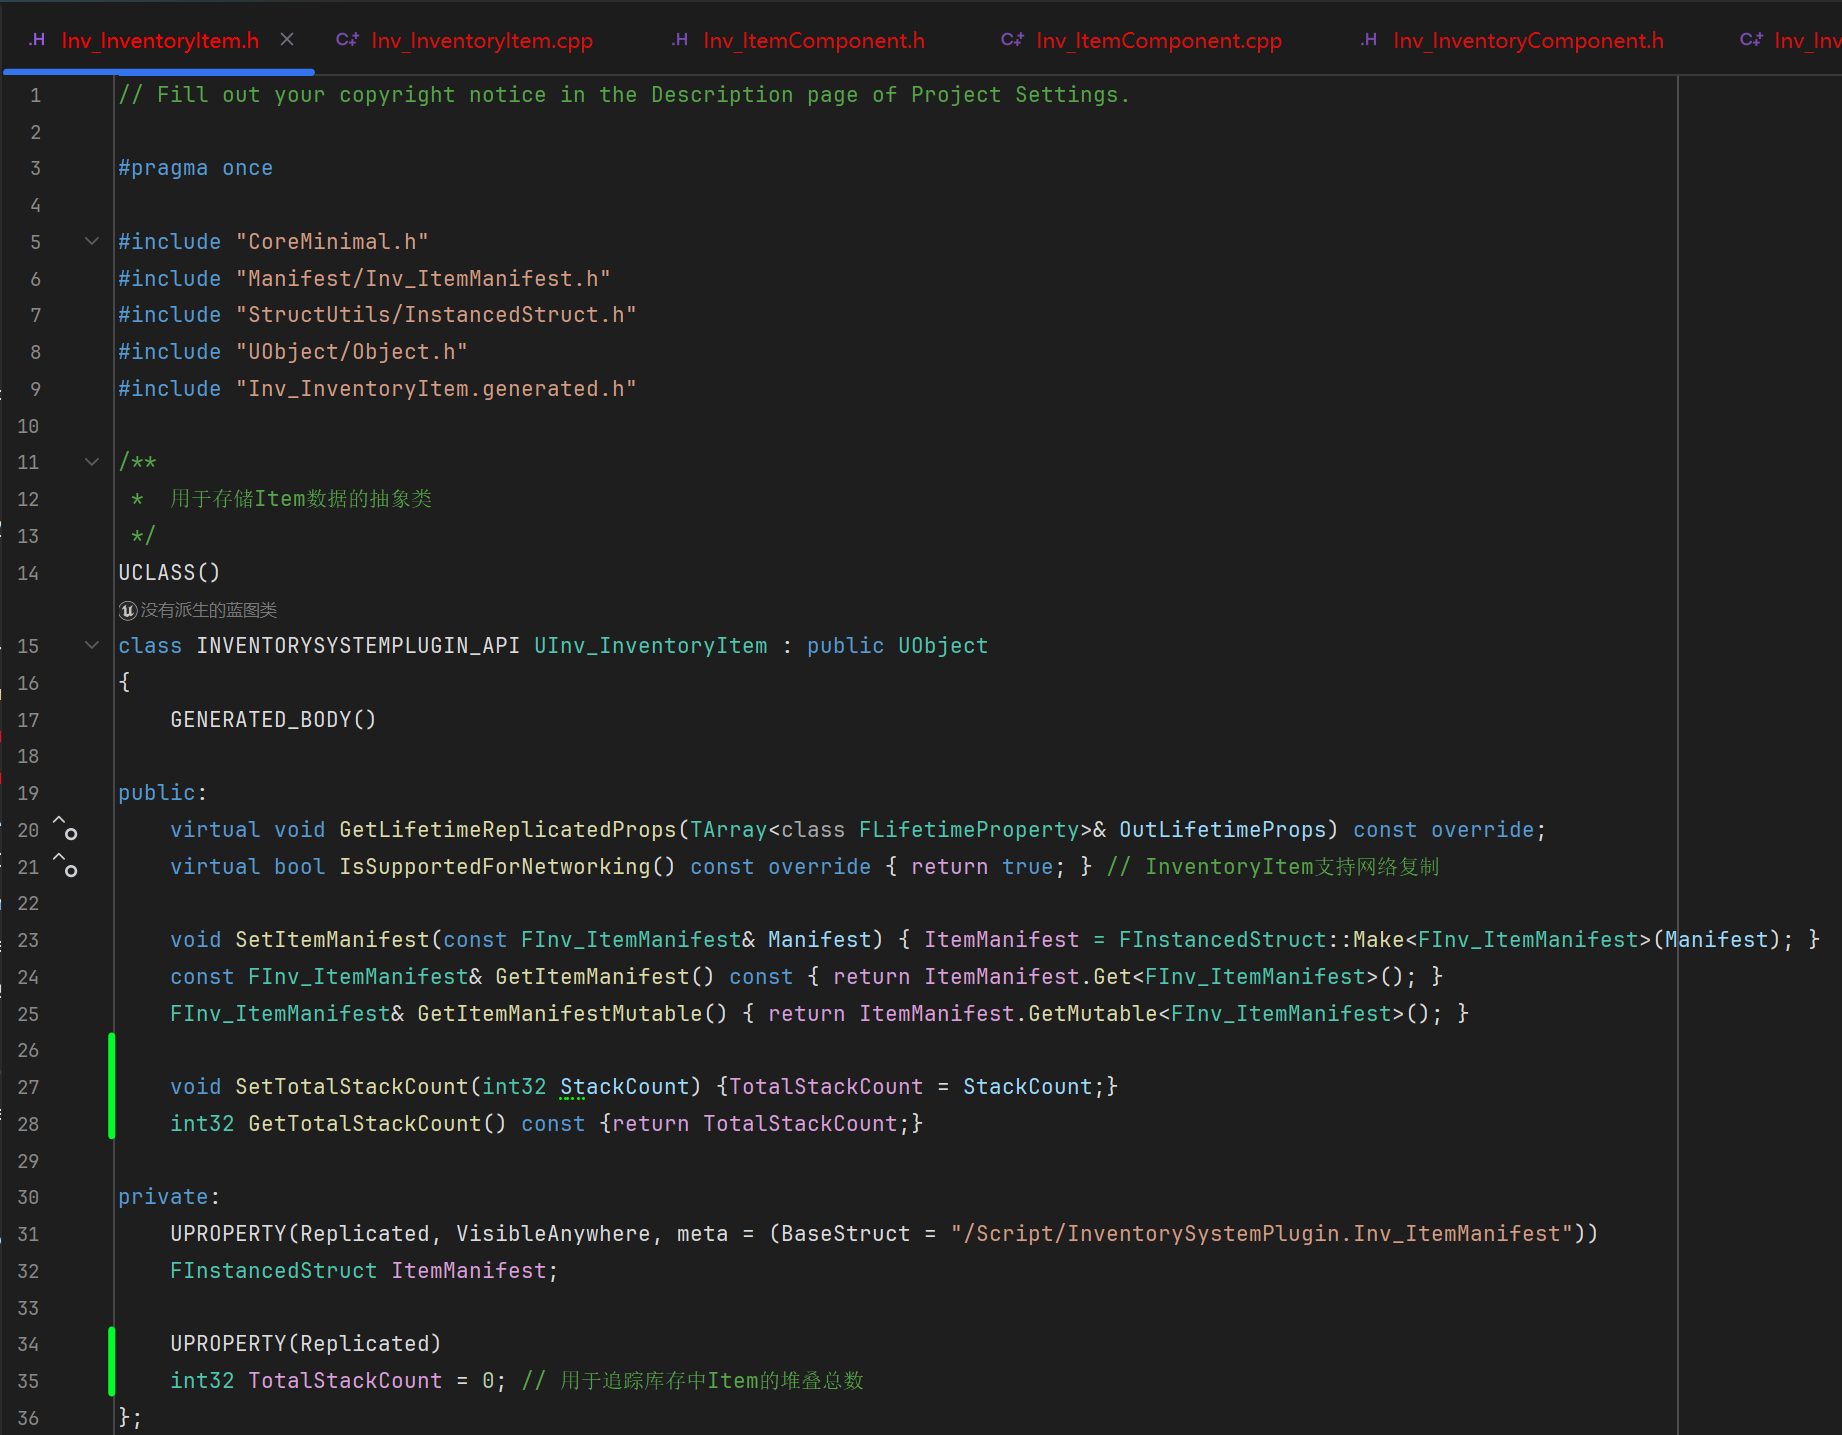The height and width of the screenshot is (1435, 1842).
Task: Click line number 14 in the gutter
Action: coord(28,573)
